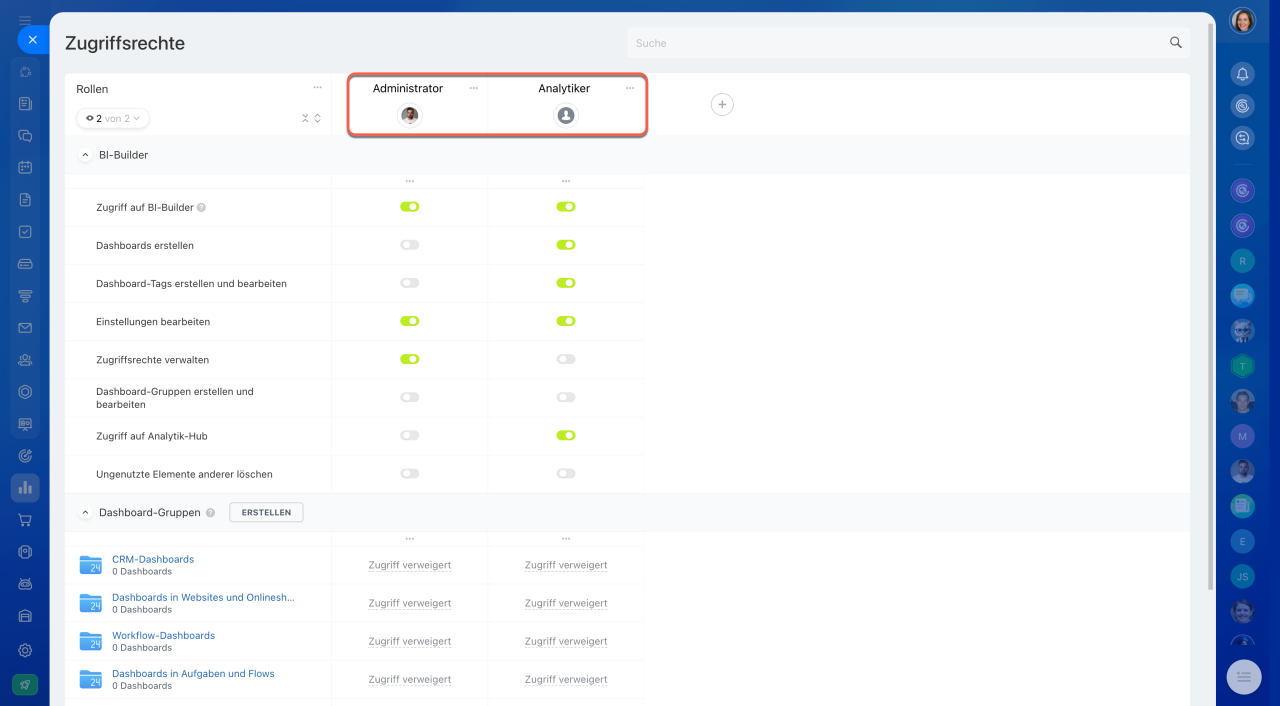The width and height of the screenshot is (1280, 706).
Task: Collapse all sections with the collapse arrows icon
Action: (306, 118)
